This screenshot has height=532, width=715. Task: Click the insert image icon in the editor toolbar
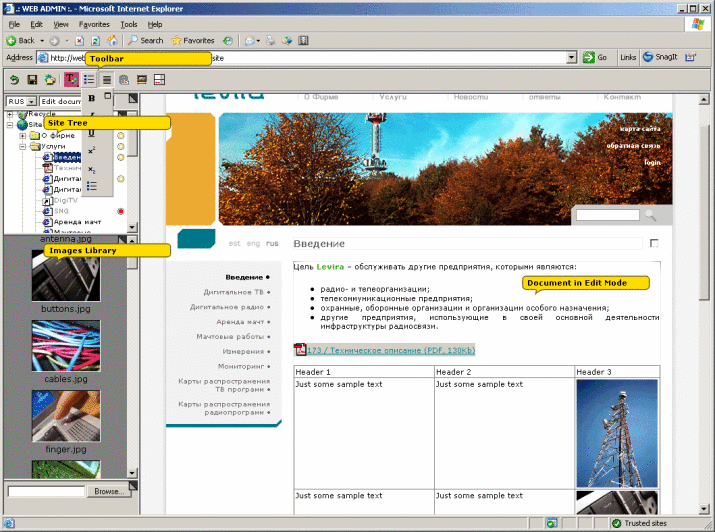point(142,80)
